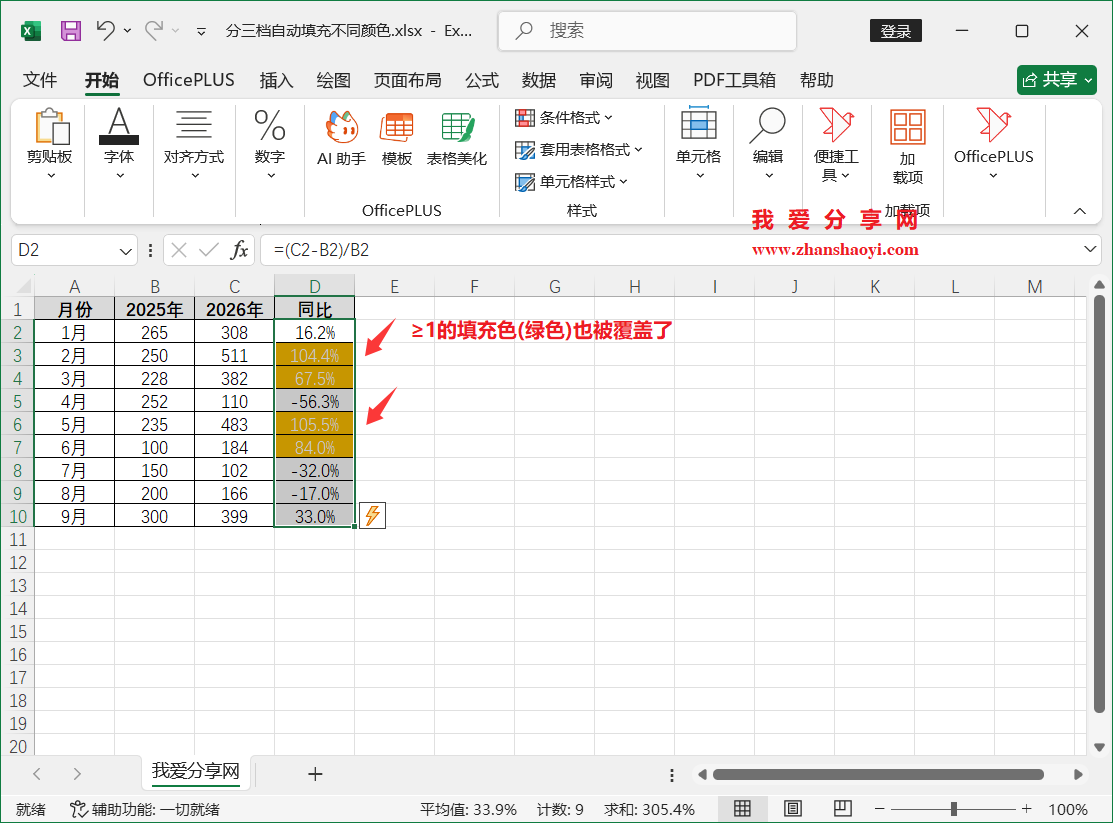Add a new sheet with plus icon
This screenshot has height=823, width=1113.
(x=315, y=773)
